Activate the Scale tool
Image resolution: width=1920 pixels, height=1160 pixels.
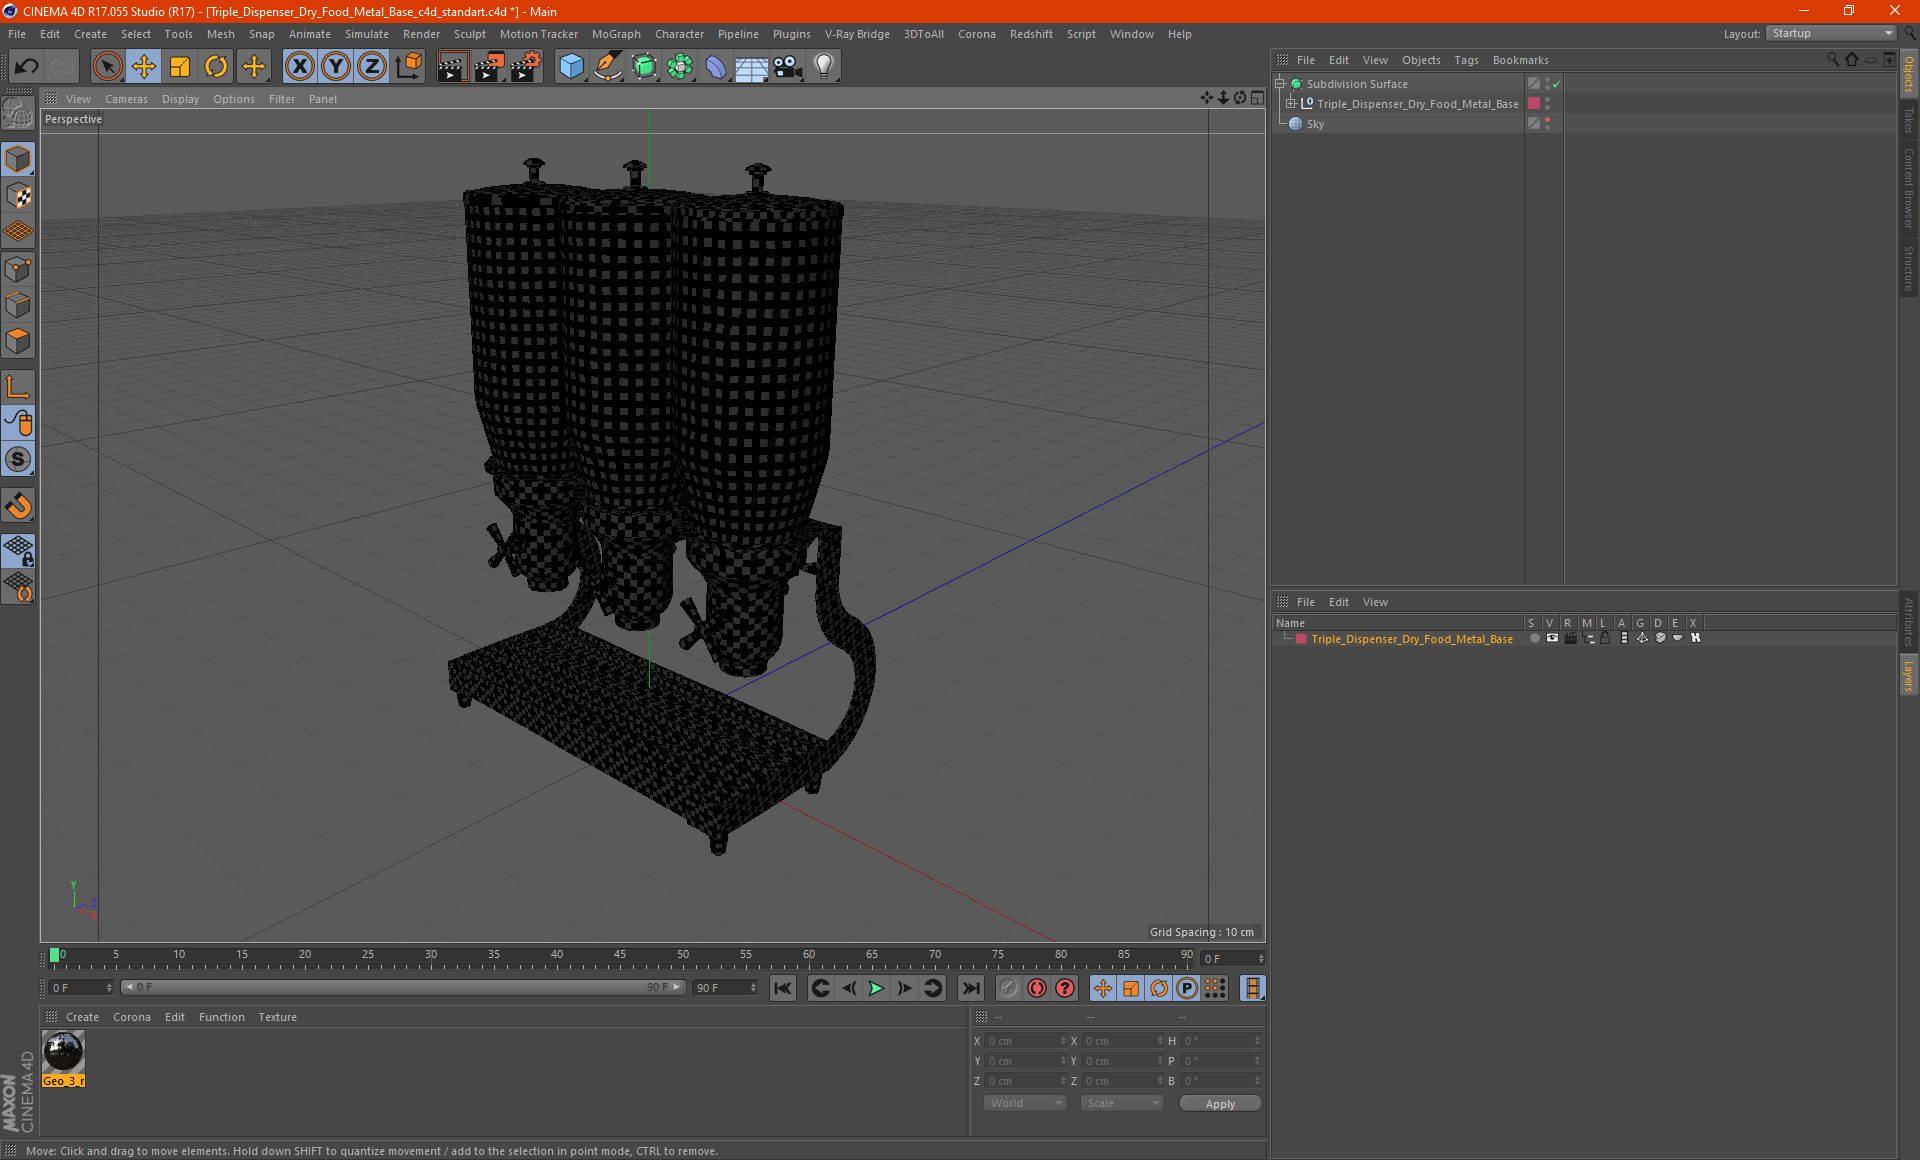[180, 67]
